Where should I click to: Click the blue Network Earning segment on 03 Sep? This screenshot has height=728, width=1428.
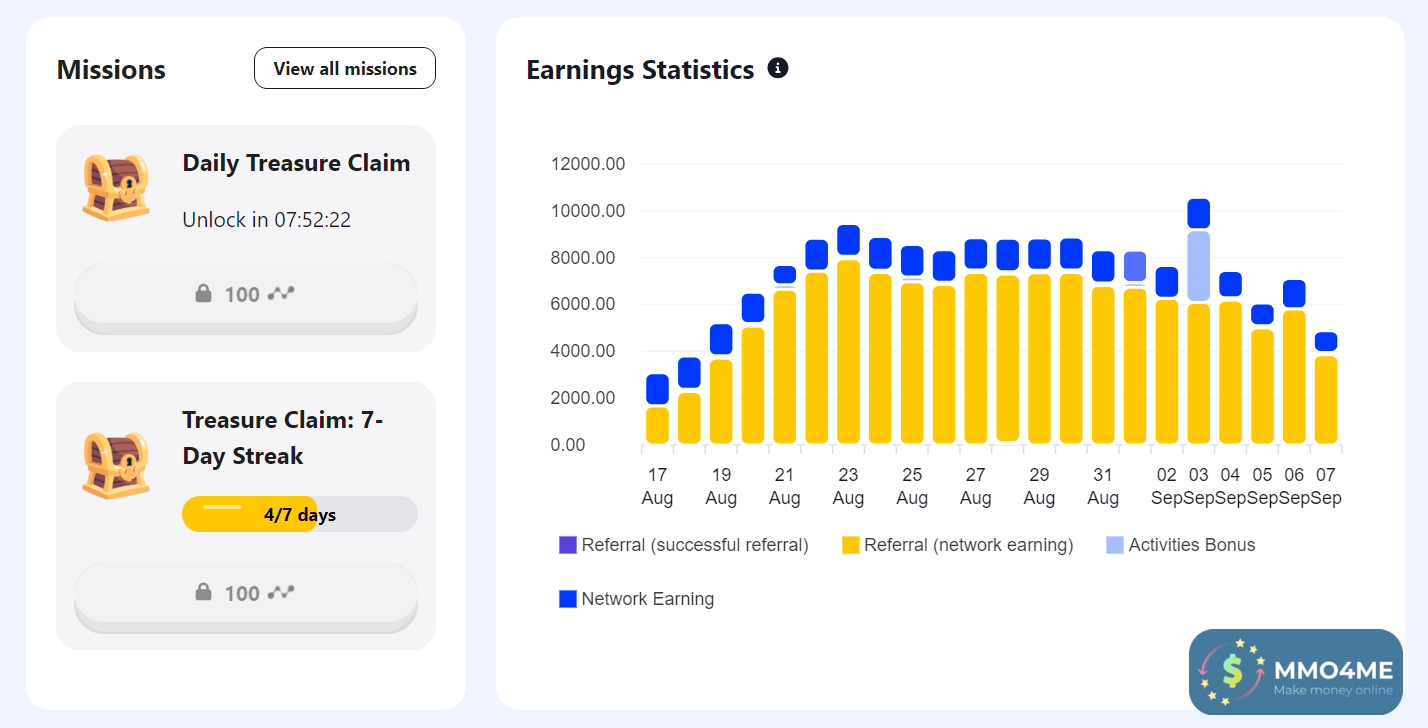(1198, 213)
